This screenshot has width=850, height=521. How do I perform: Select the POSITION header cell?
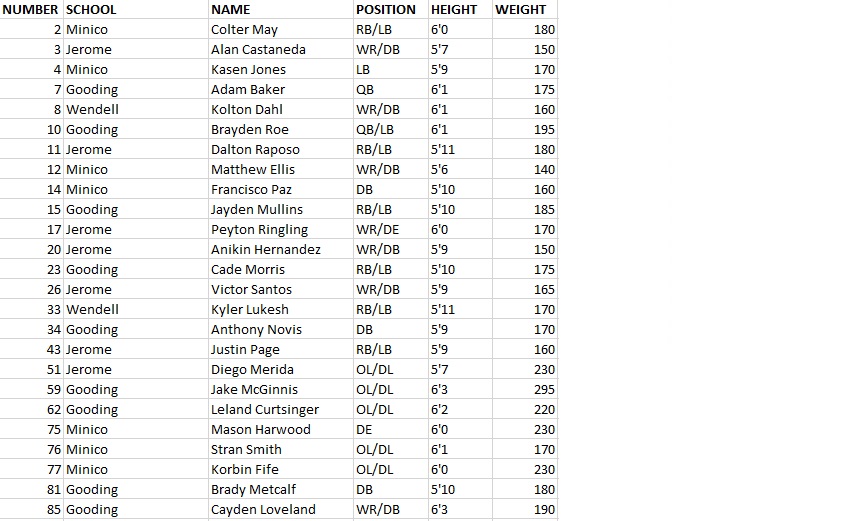(386, 9)
